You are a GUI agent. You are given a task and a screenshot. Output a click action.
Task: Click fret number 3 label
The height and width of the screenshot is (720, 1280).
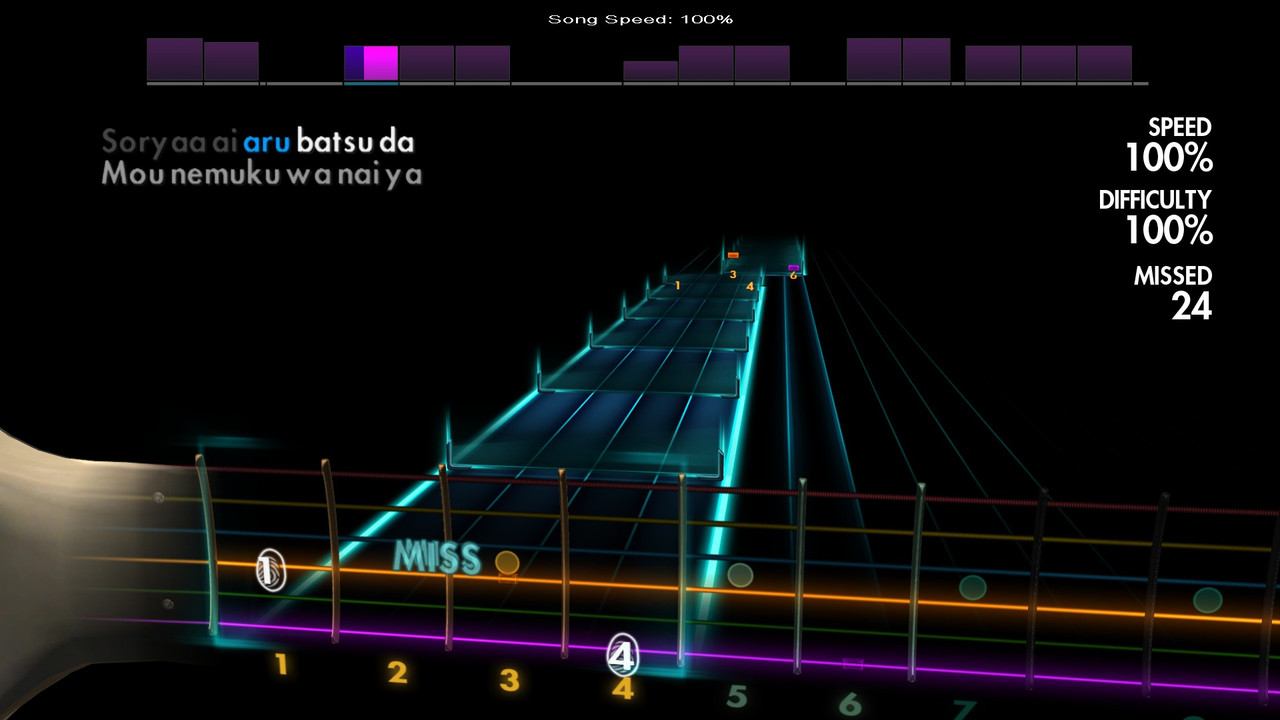pyautogui.click(x=510, y=681)
